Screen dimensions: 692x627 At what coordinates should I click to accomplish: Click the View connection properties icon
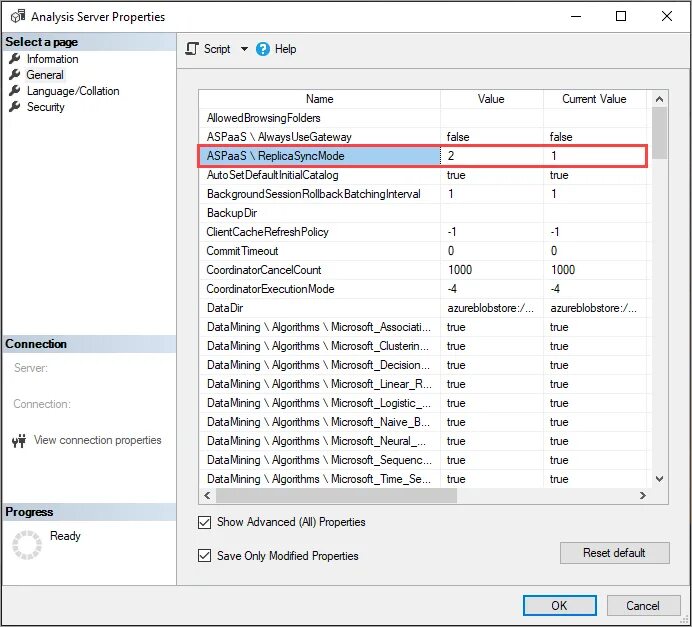click(x=19, y=440)
